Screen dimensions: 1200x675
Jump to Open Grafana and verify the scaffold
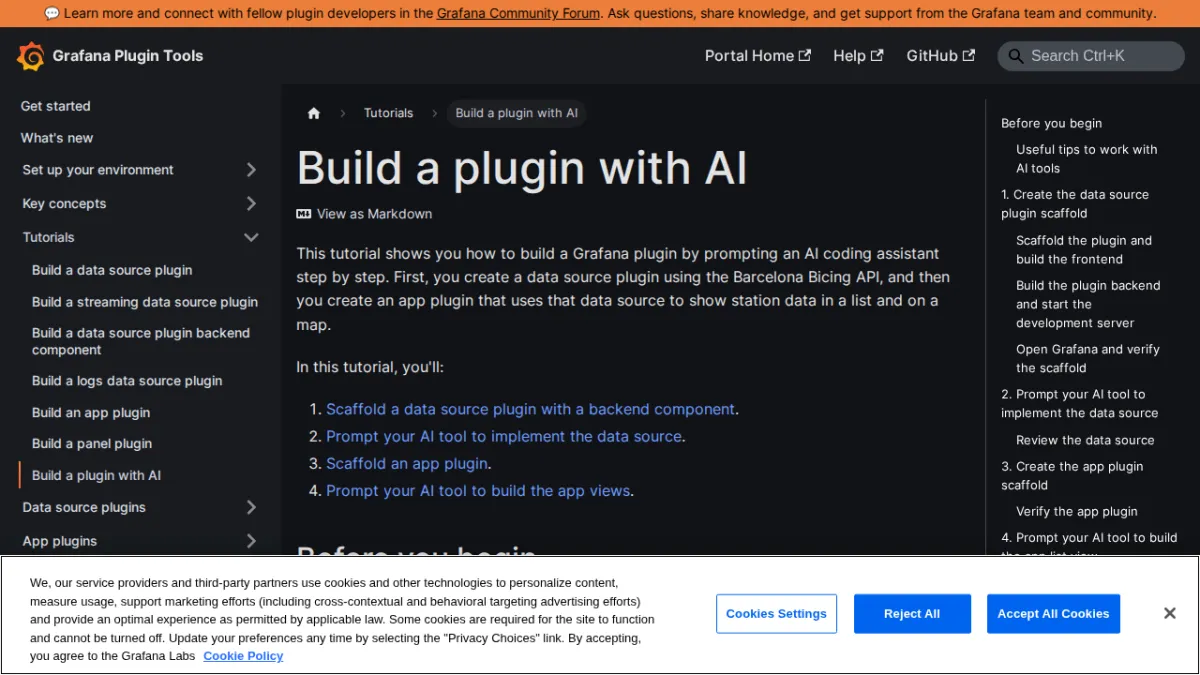point(1088,359)
